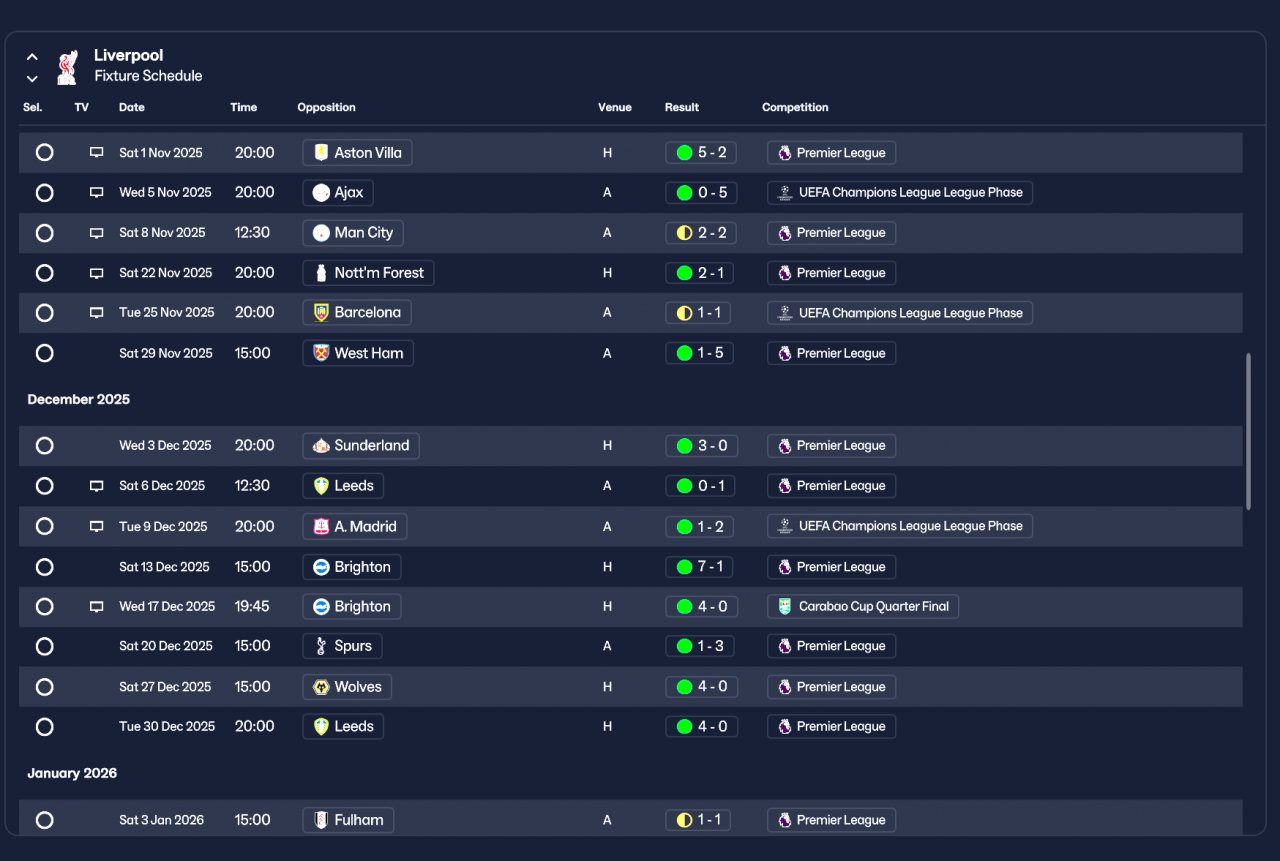Collapse schedule with the up chevron
The height and width of the screenshot is (861, 1280).
(x=32, y=57)
